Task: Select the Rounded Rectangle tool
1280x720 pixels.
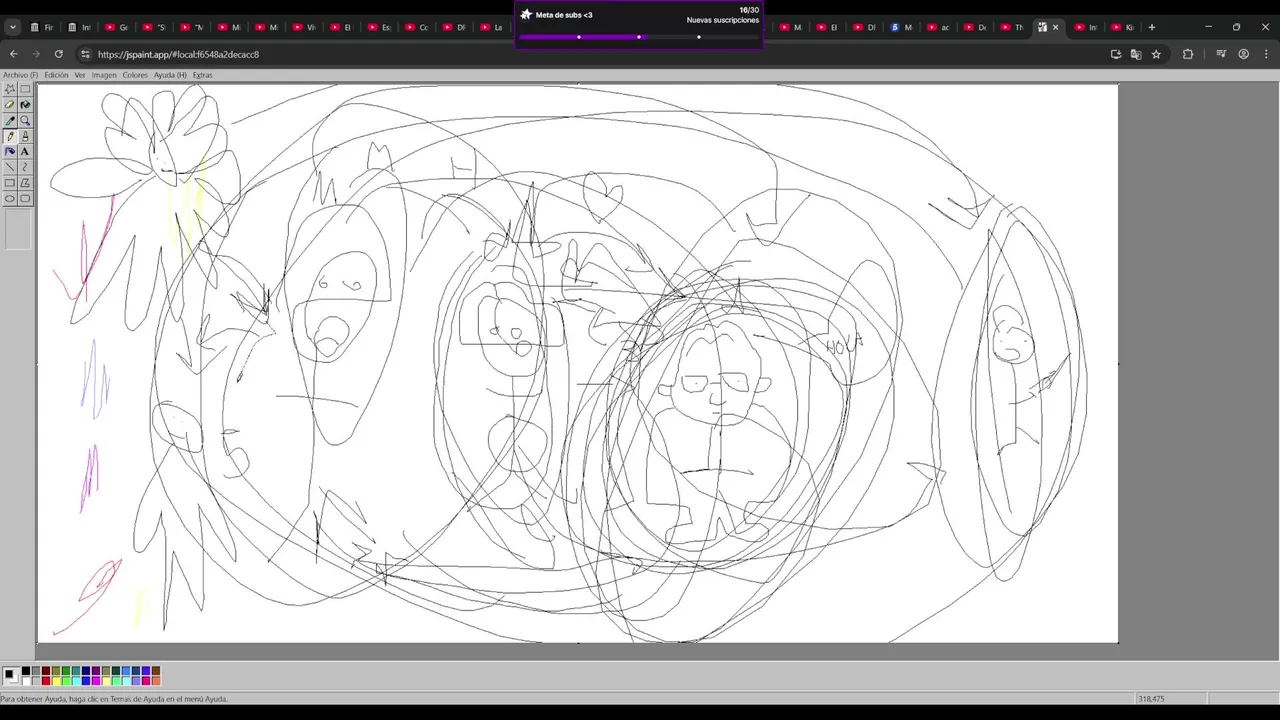Action: (x=25, y=198)
